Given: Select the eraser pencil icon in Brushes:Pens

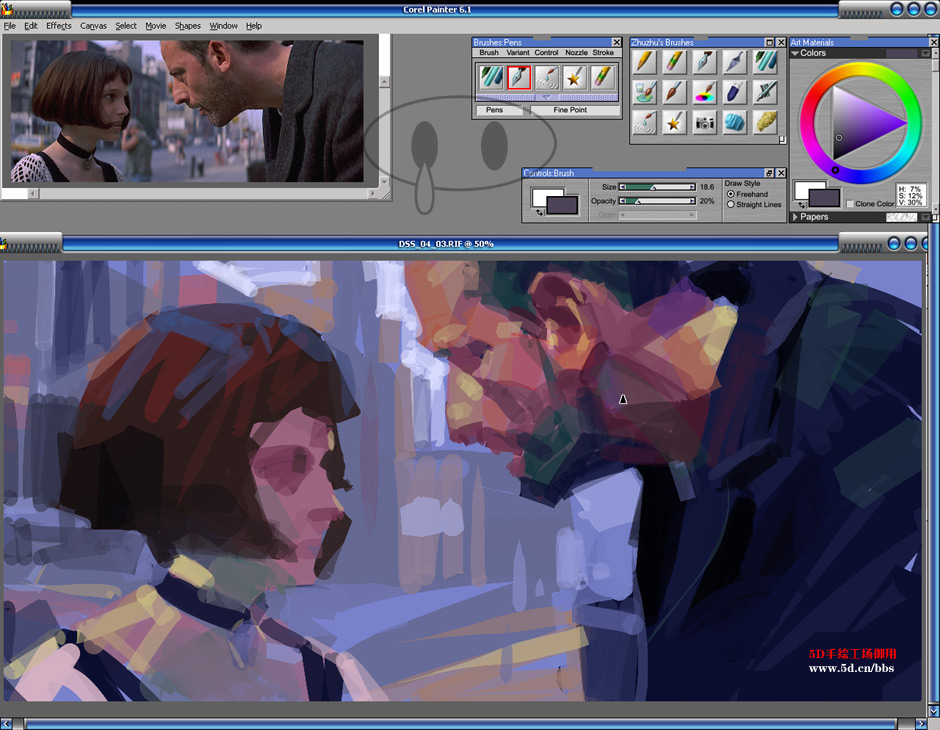Looking at the screenshot, I should tap(602, 77).
